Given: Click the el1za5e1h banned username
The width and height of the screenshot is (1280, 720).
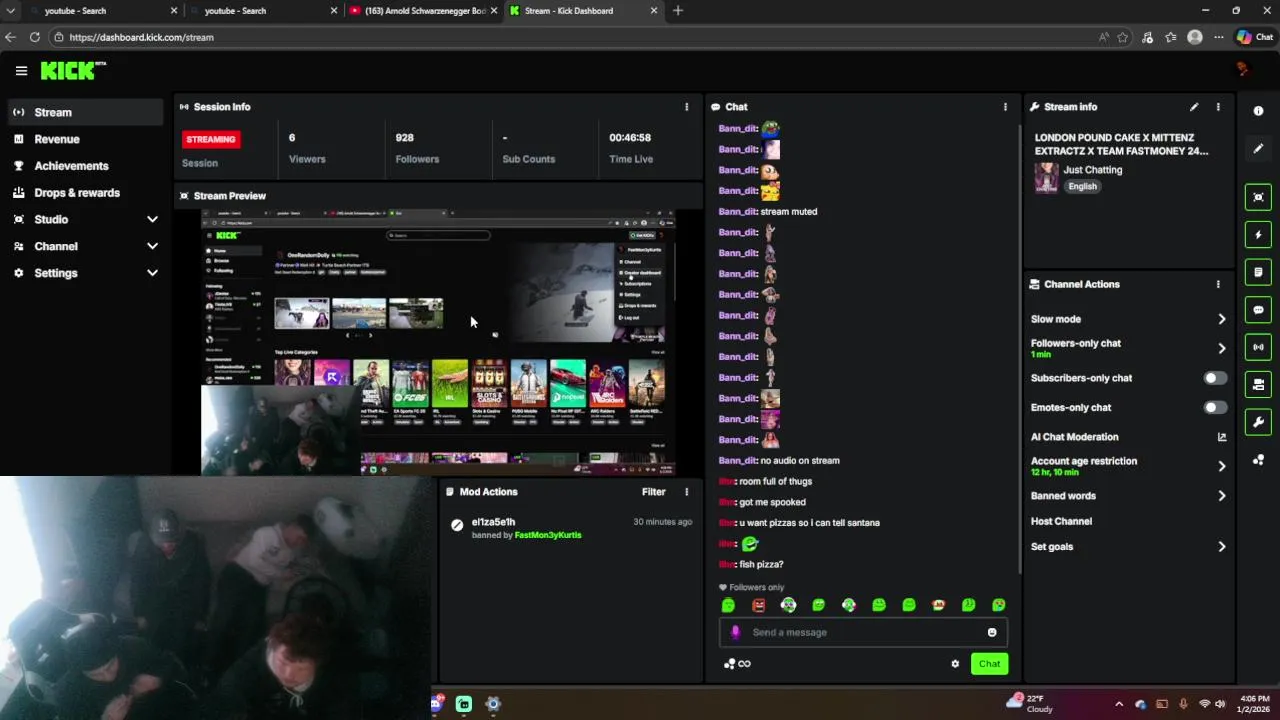Looking at the screenshot, I should tap(493, 522).
